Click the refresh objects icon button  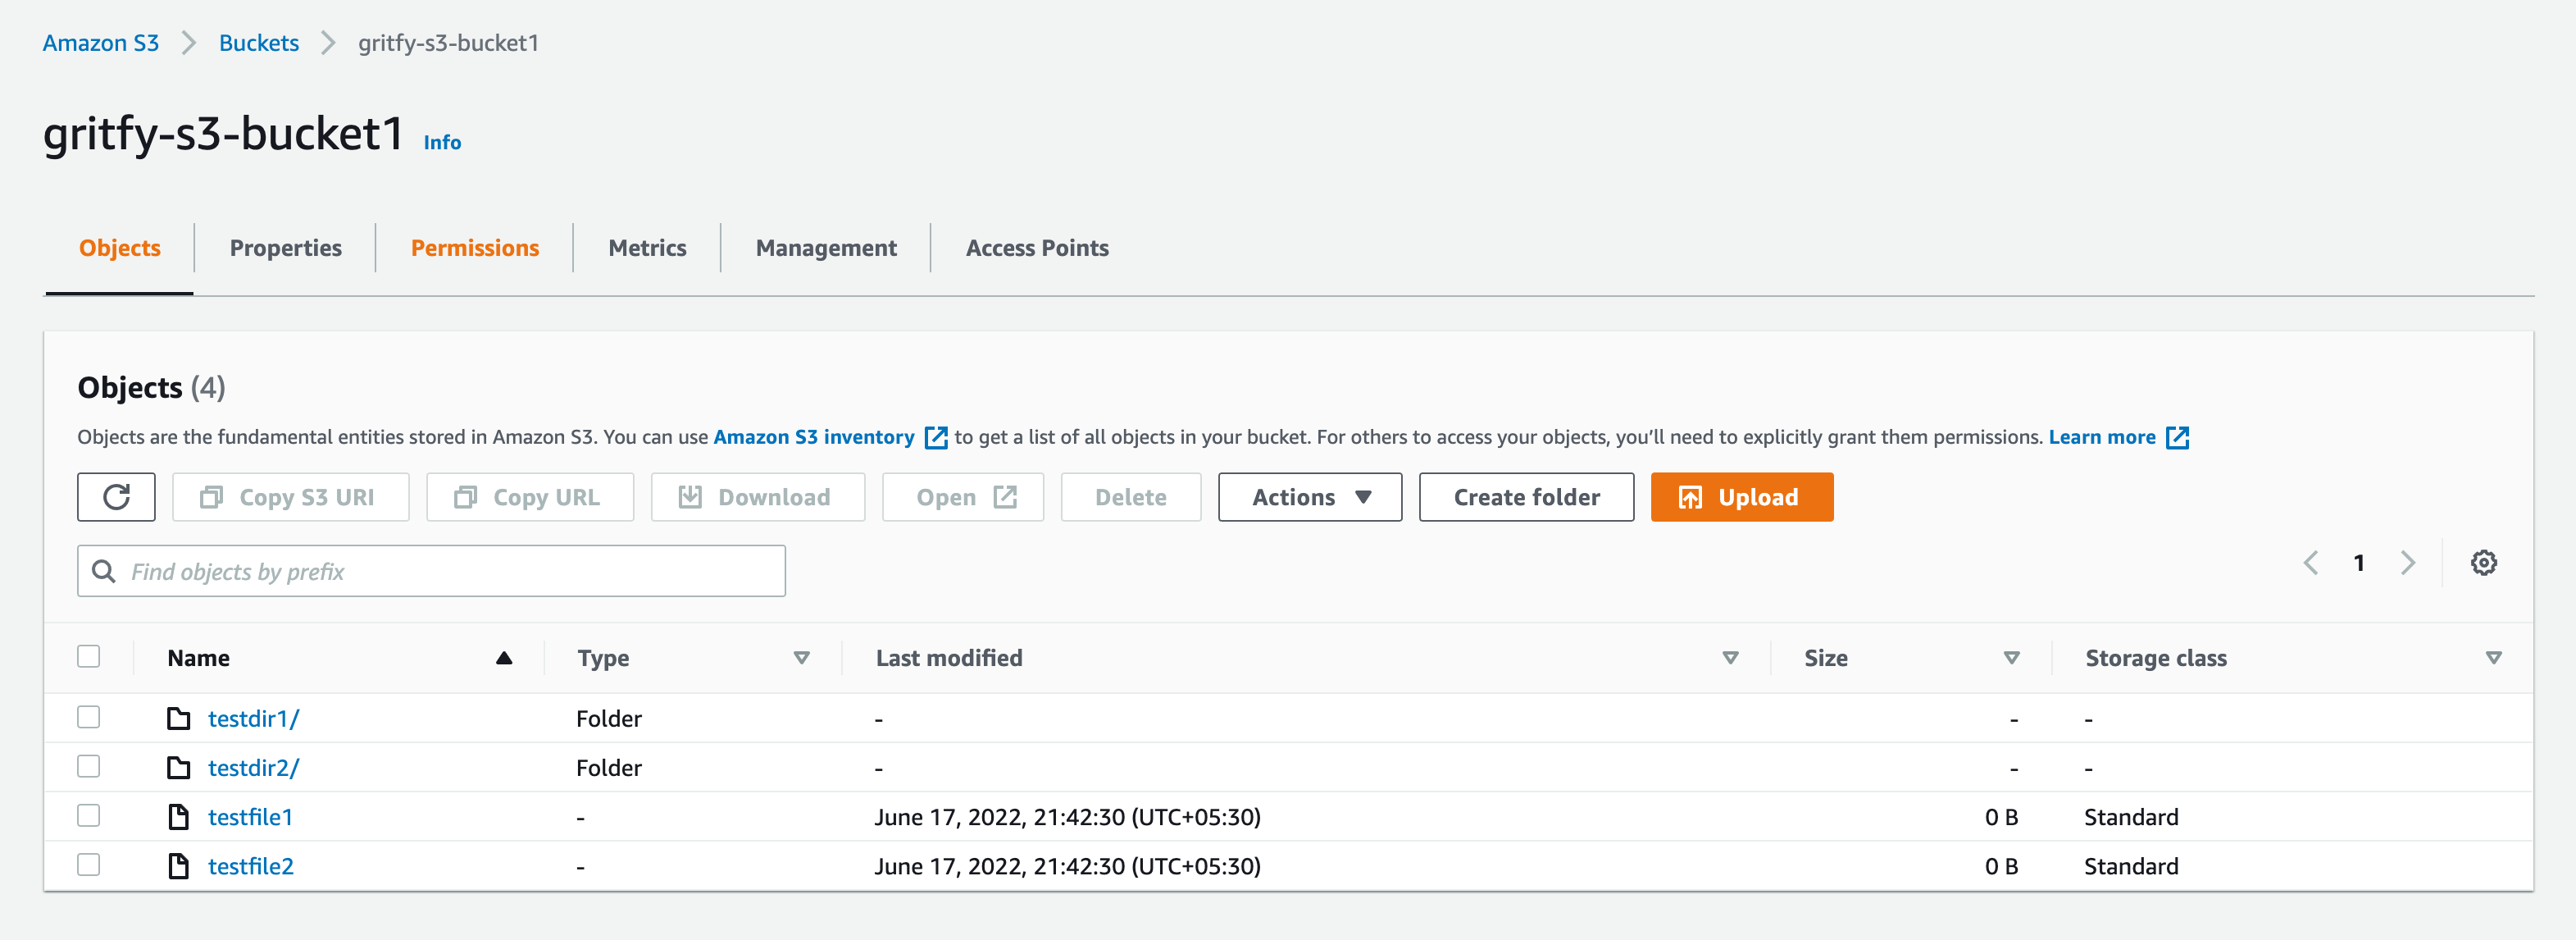point(116,497)
